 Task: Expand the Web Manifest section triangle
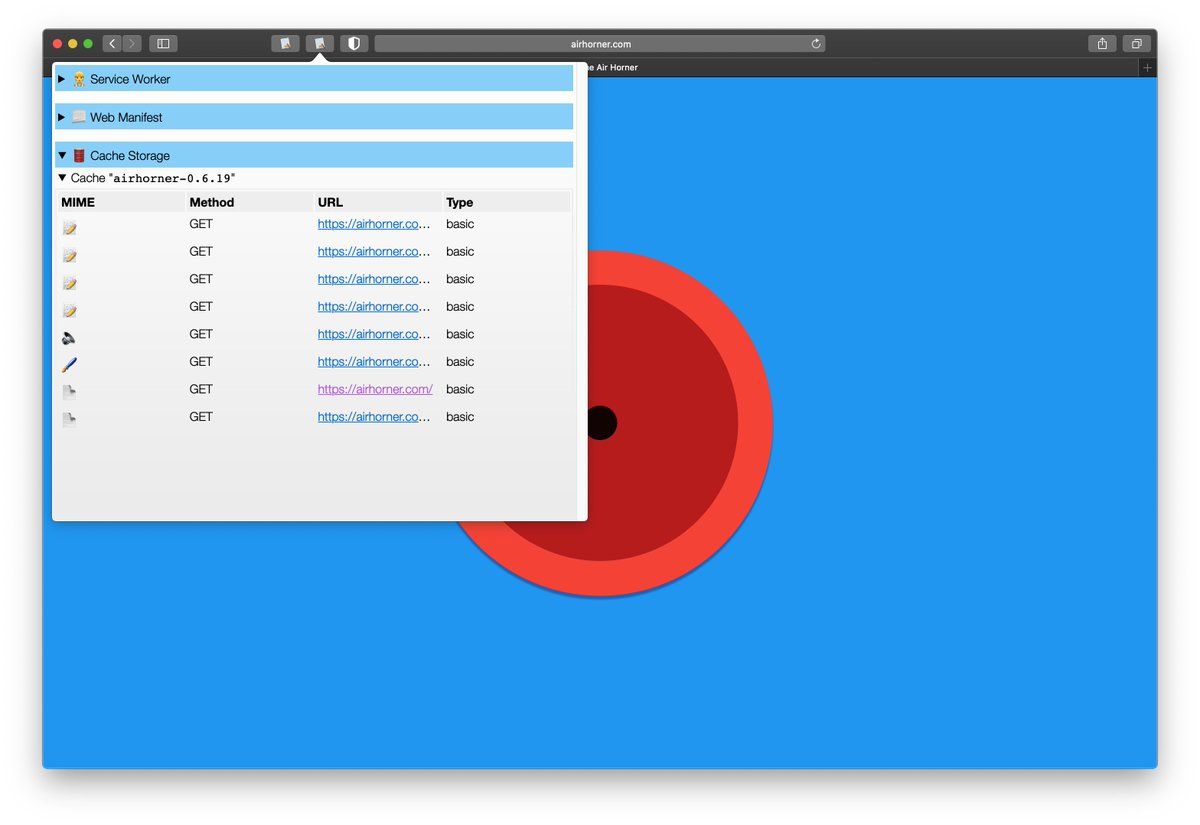click(62, 117)
